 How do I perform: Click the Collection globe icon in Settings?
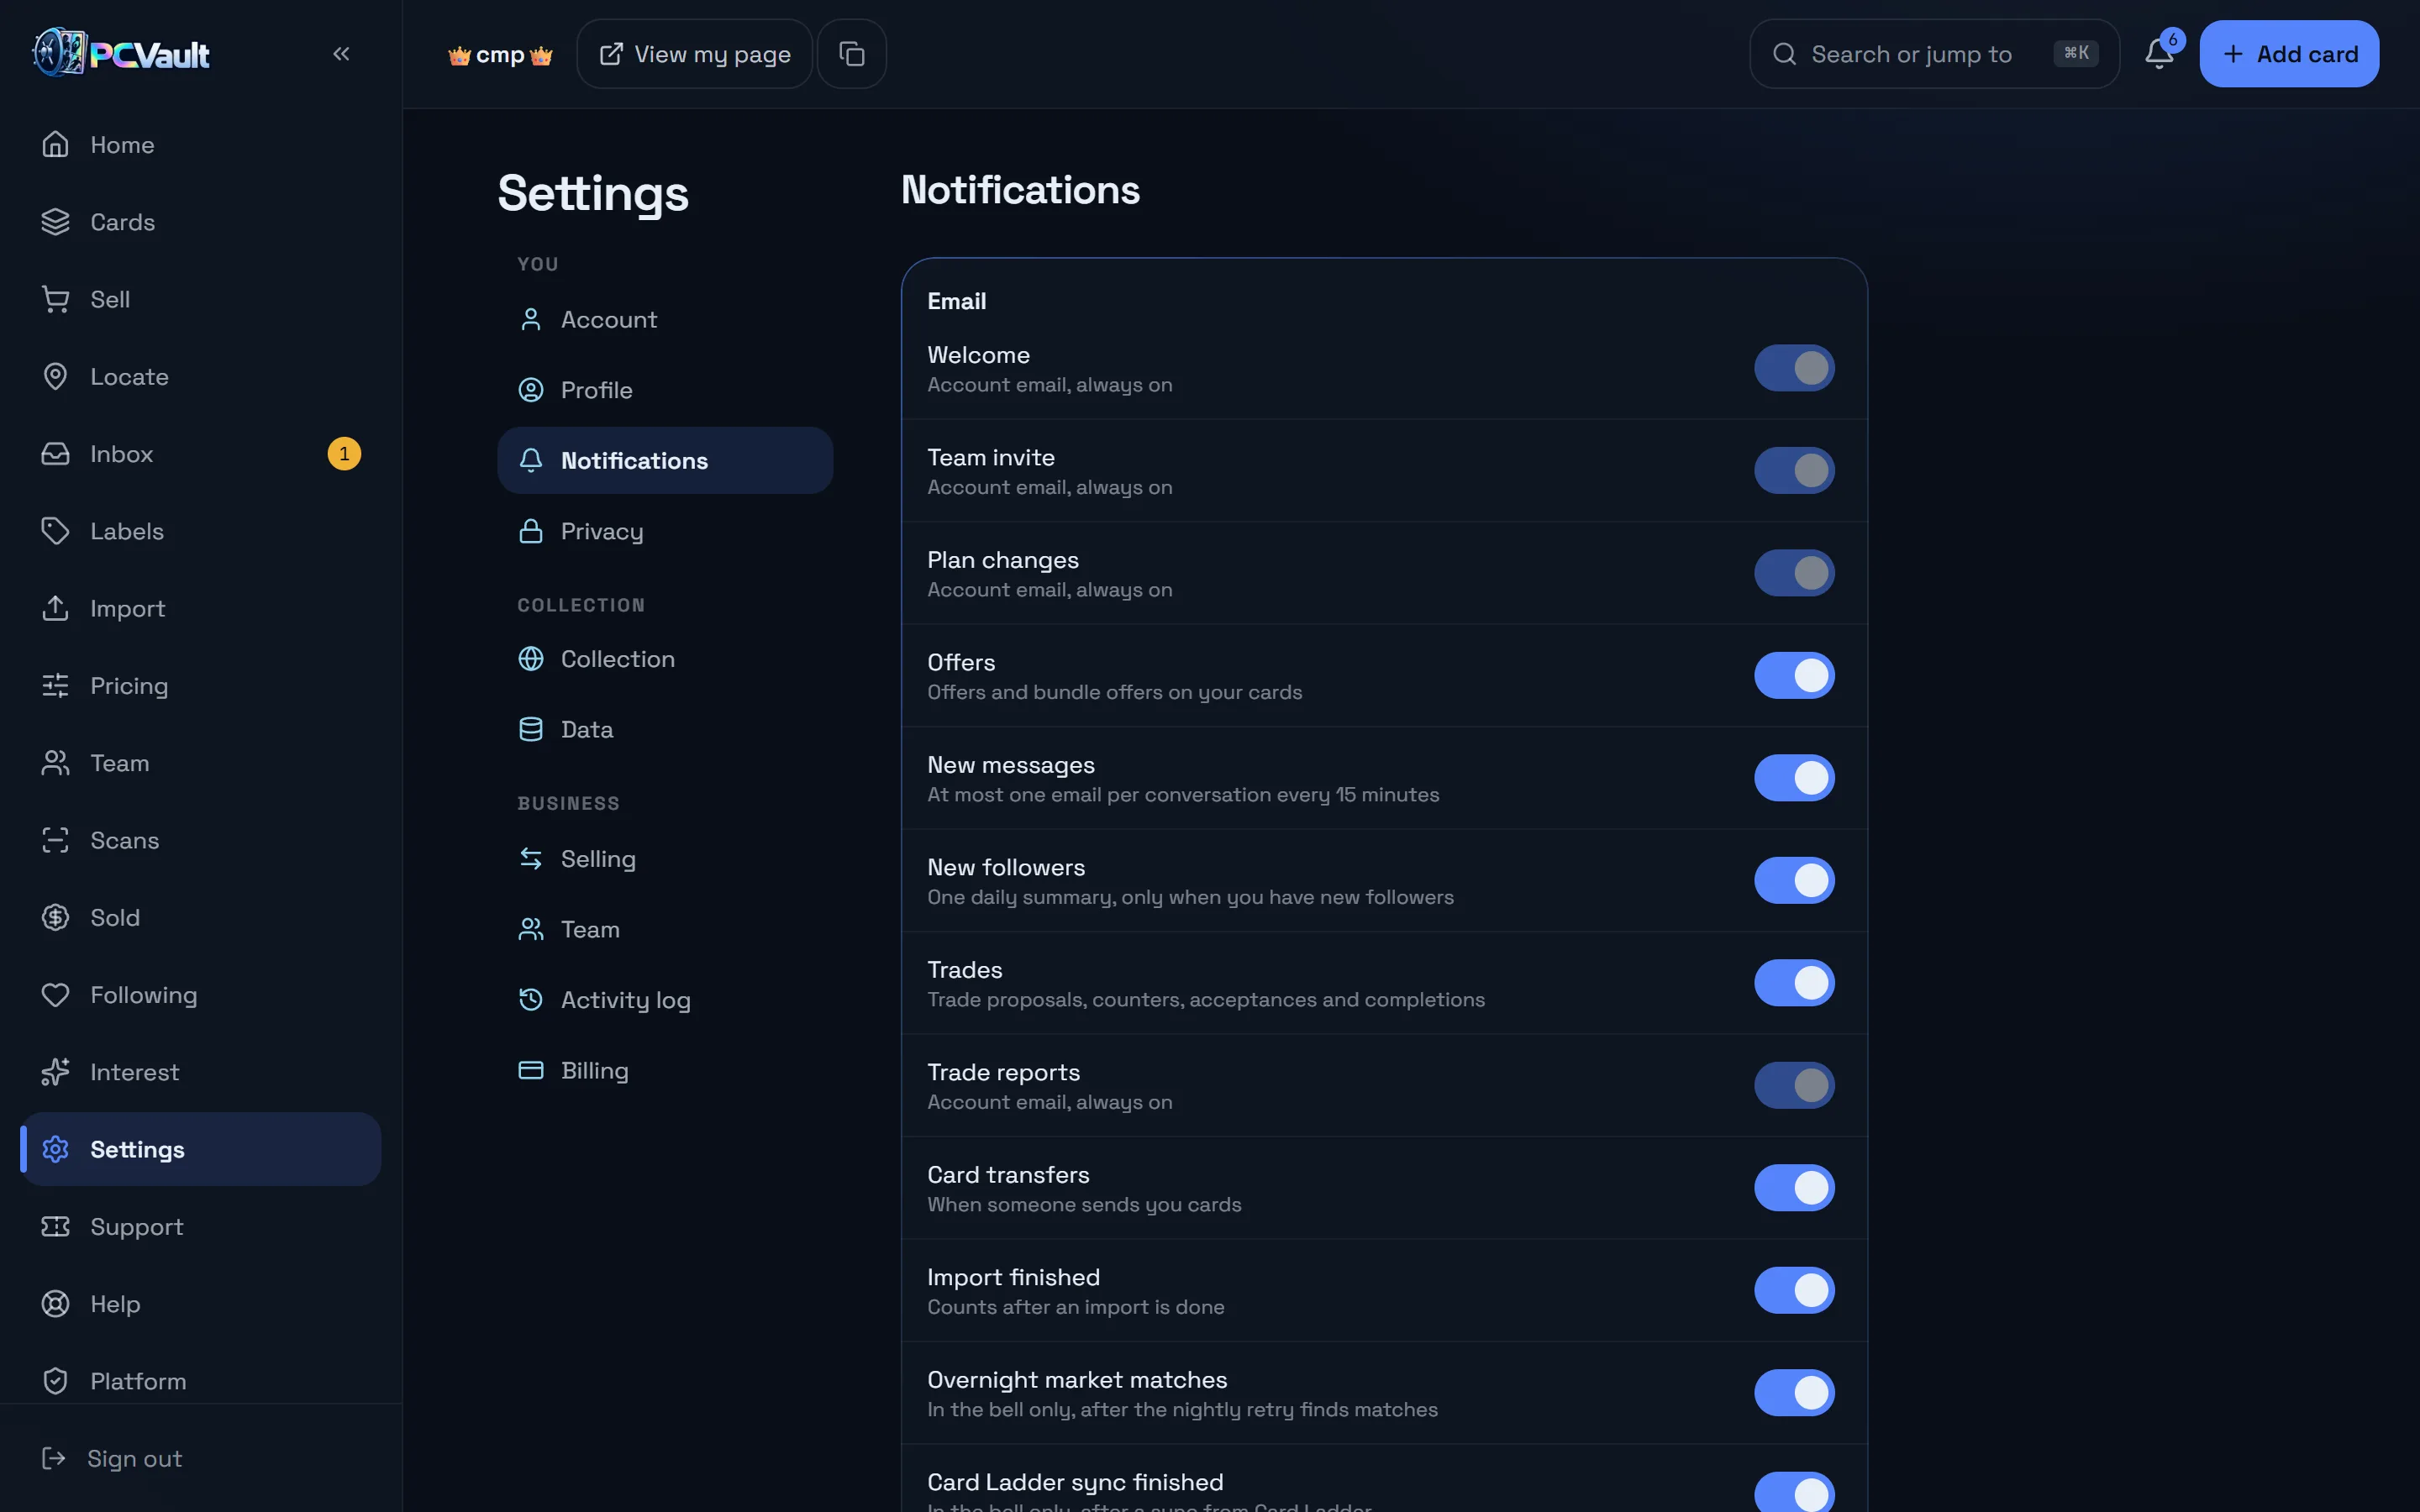click(x=531, y=659)
